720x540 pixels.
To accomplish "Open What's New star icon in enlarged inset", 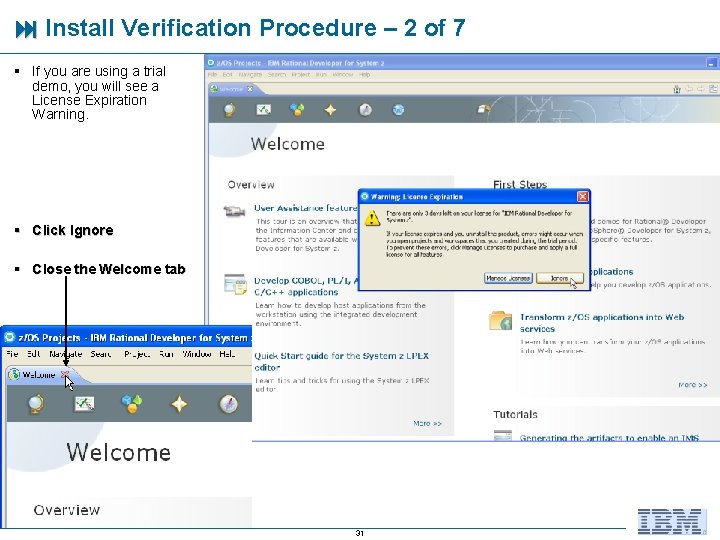I will click(x=179, y=404).
